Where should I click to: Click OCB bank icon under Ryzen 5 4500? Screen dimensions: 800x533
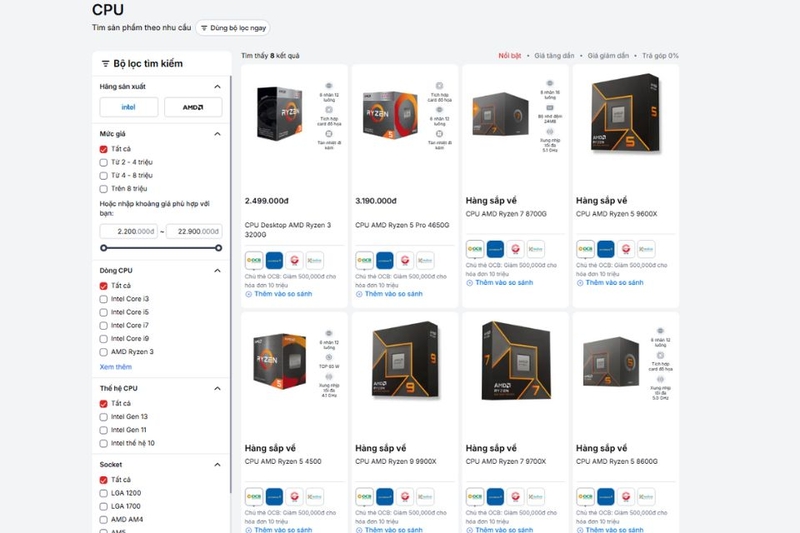point(254,496)
